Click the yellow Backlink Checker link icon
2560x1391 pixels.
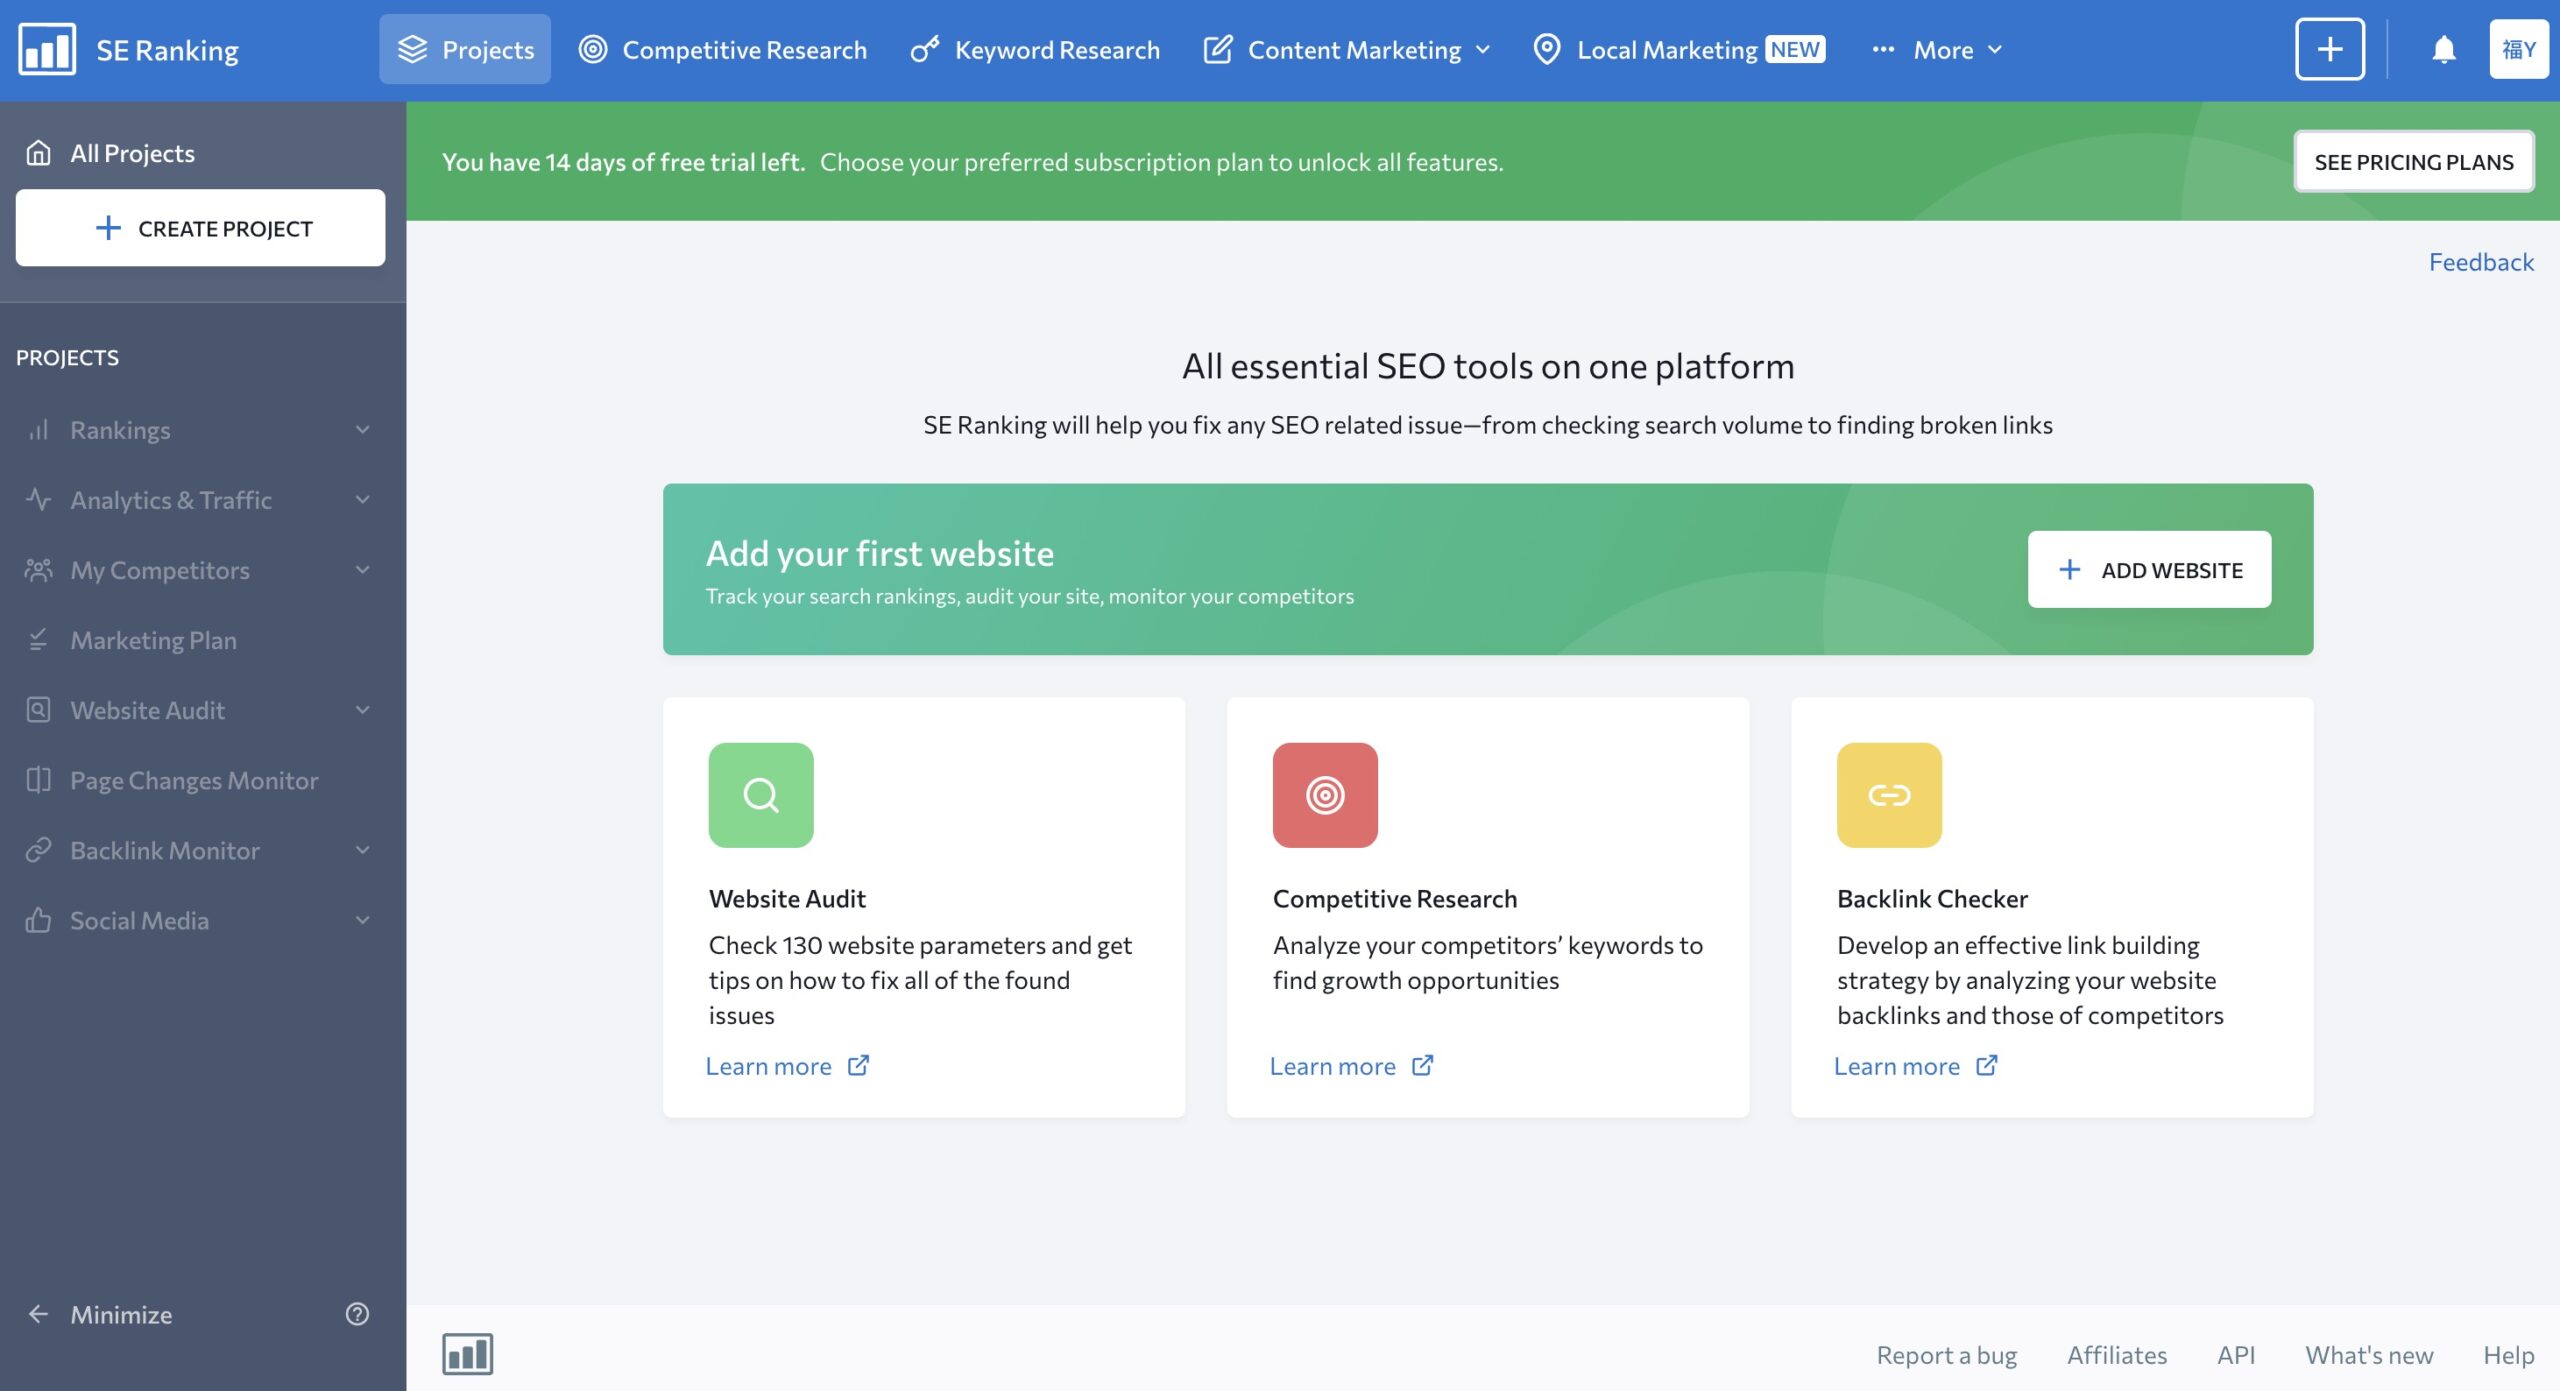coord(1889,795)
